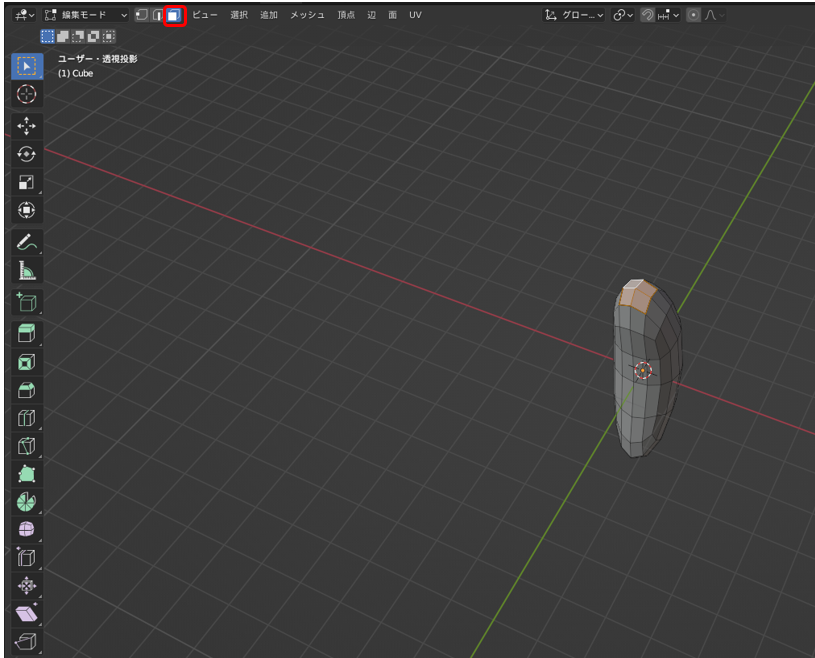Viewport: 815px width, 658px height.
Task: Pick the Knife tool
Action: click(27, 446)
